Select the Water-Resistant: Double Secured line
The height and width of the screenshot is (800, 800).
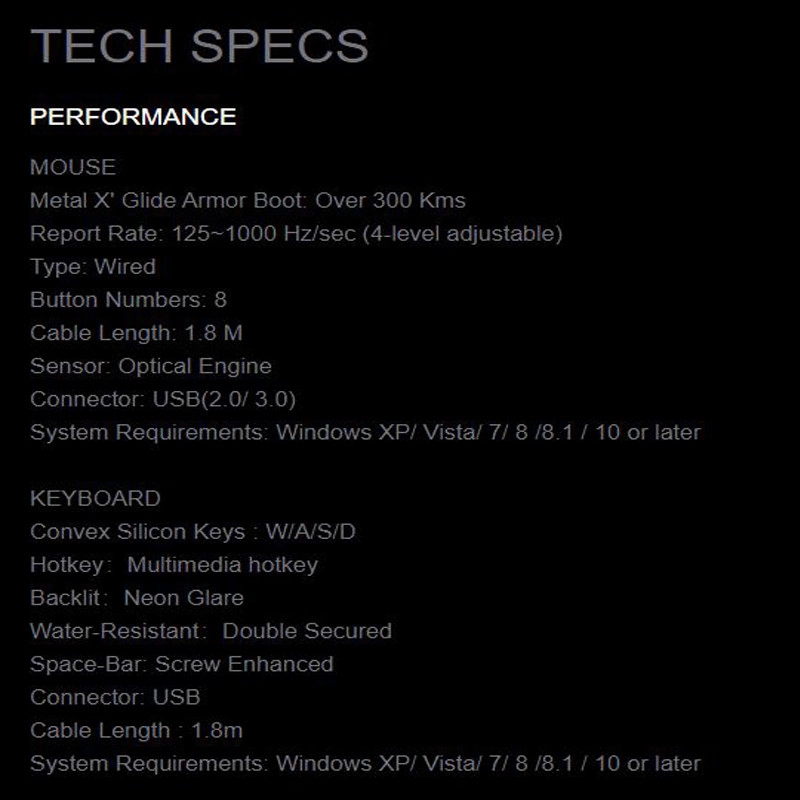tap(211, 631)
